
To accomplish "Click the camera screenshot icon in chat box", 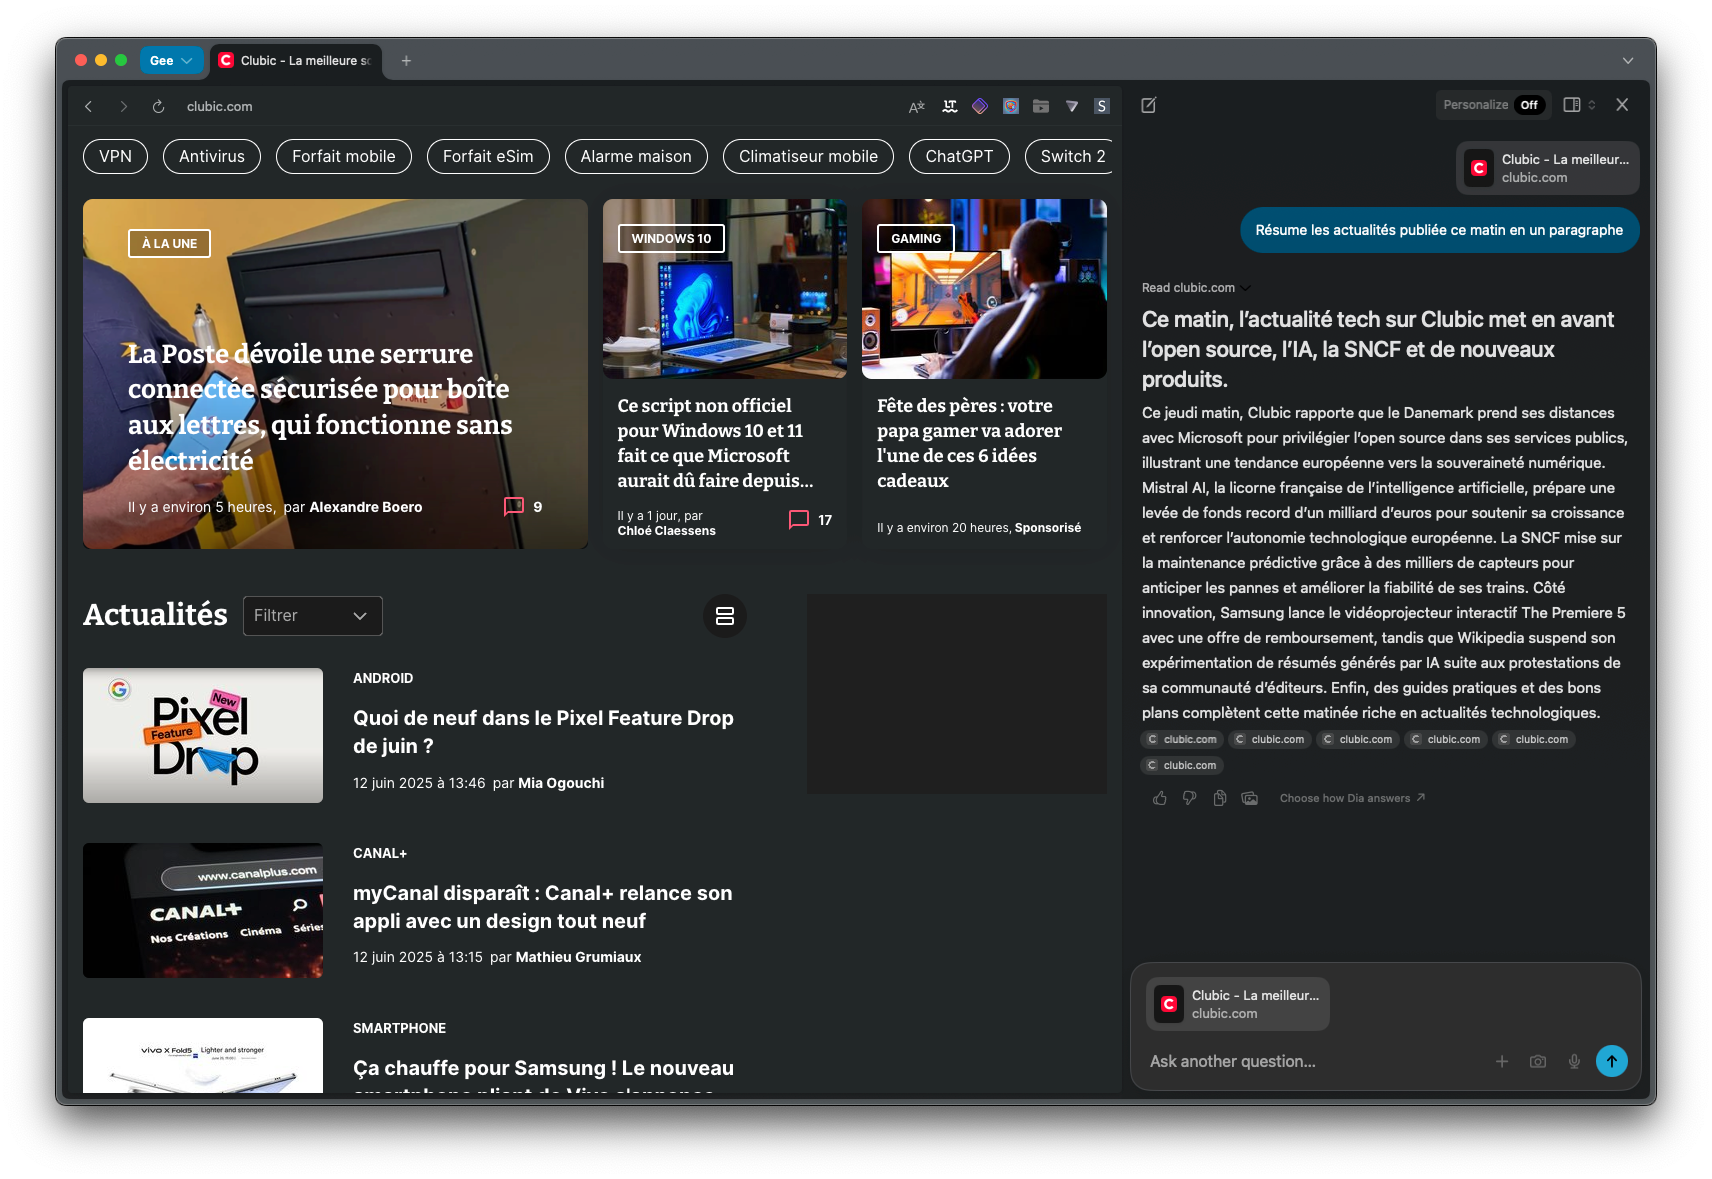I will tap(1538, 1061).
